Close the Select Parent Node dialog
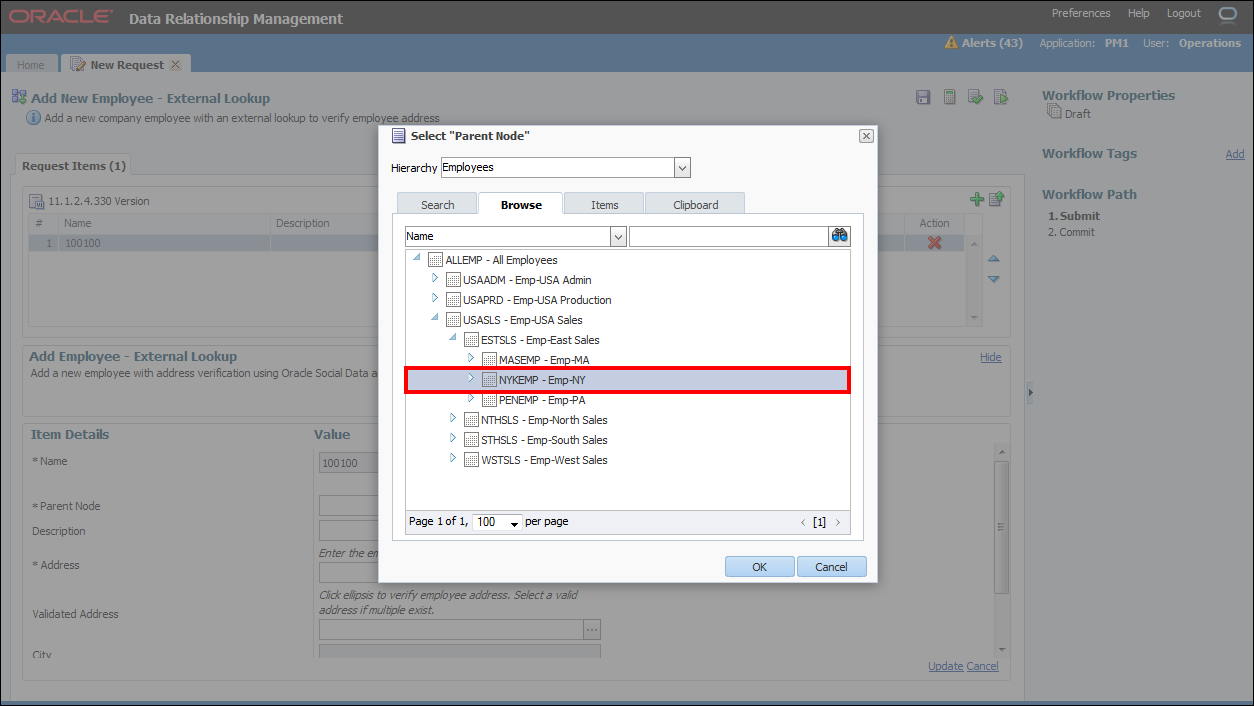The height and width of the screenshot is (706, 1254). [x=866, y=136]
